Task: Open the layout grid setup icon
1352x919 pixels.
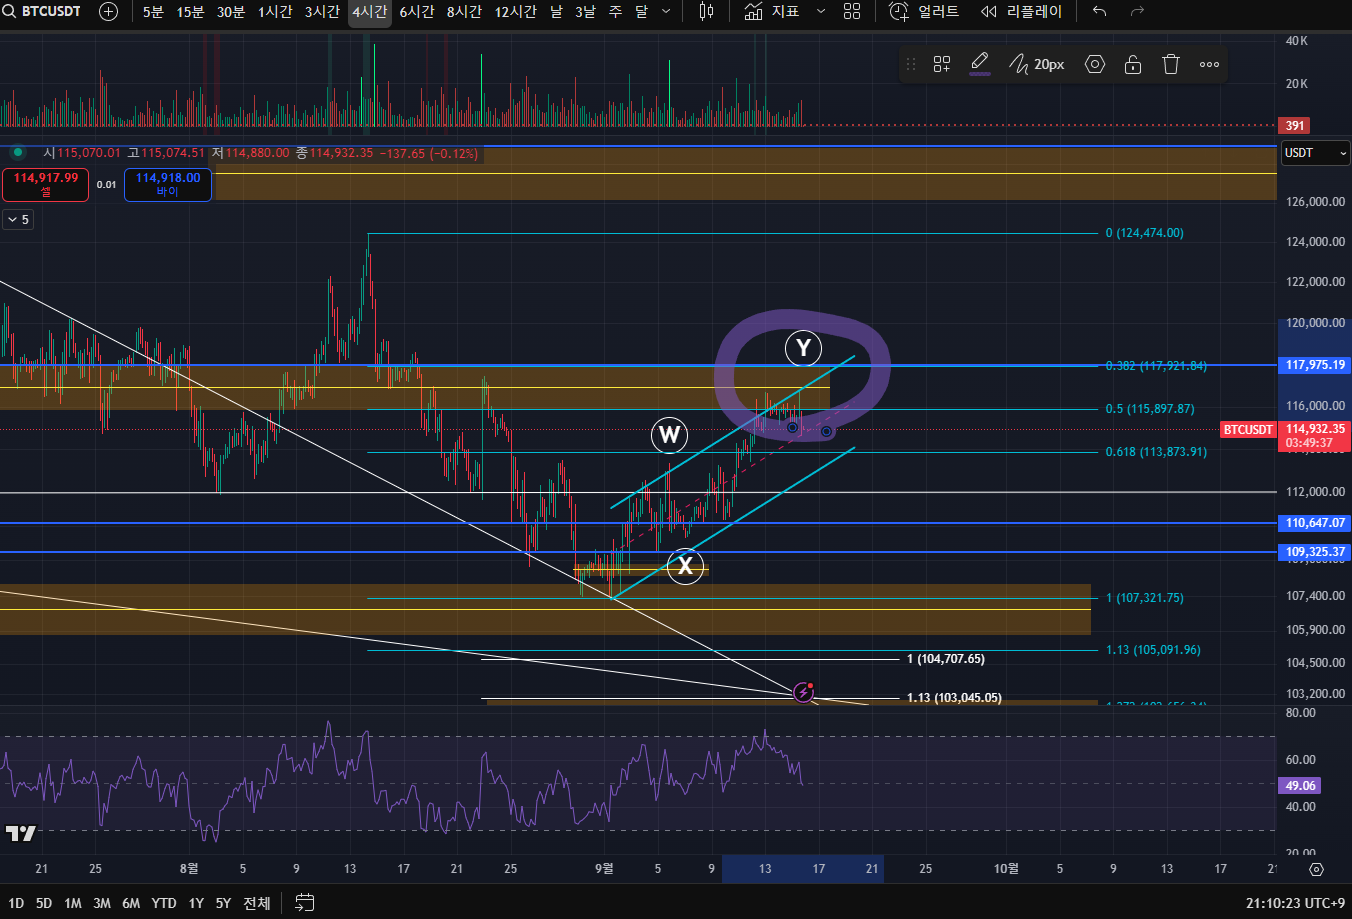Action: (x=852, y=12)
